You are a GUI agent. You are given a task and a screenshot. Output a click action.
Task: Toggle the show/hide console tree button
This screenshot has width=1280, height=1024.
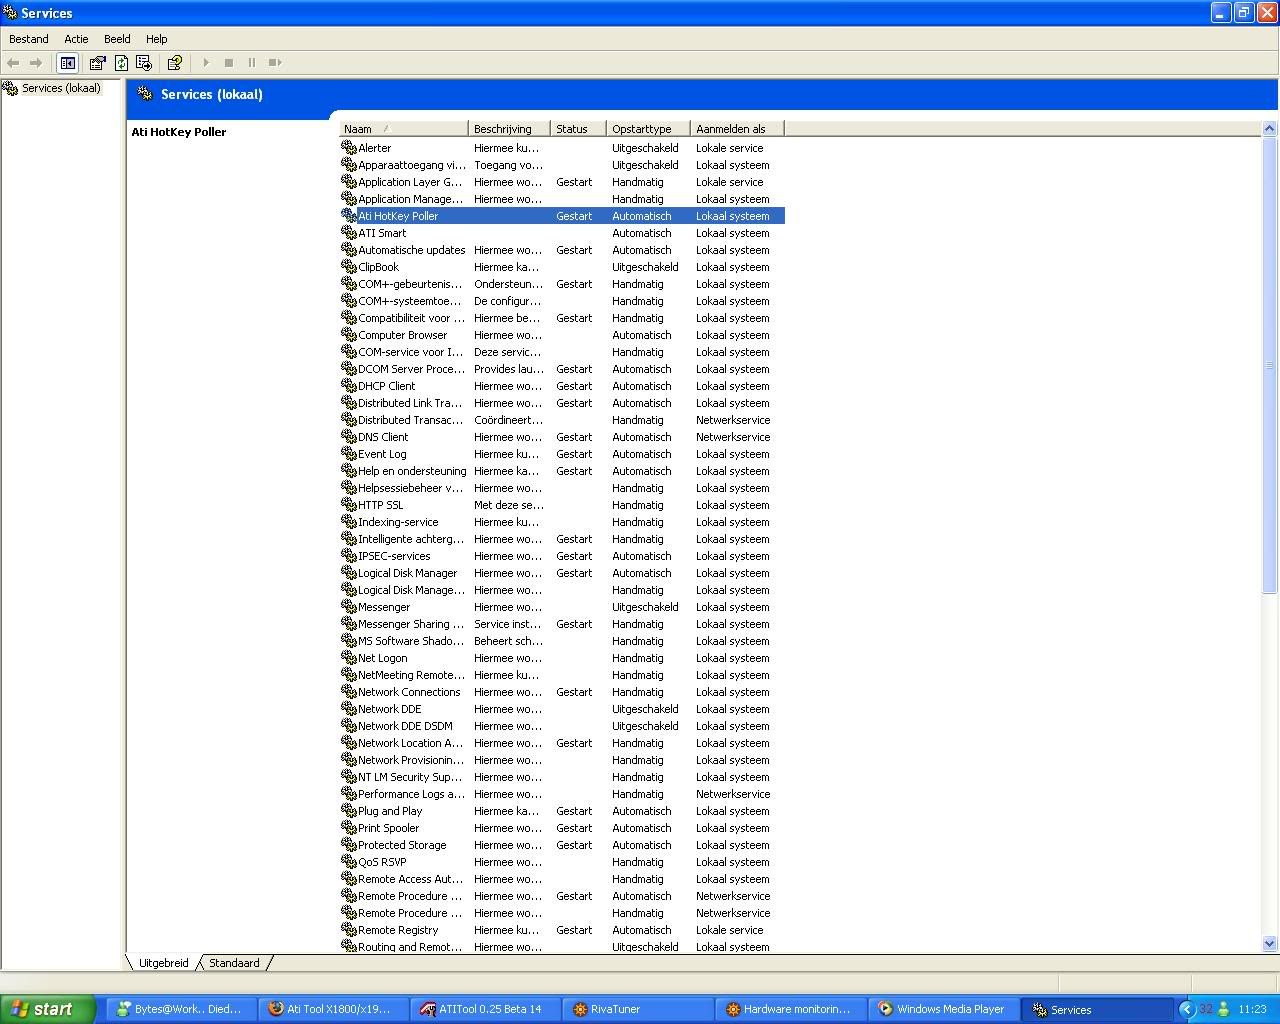pyautogui.click(x=67, y=63)
